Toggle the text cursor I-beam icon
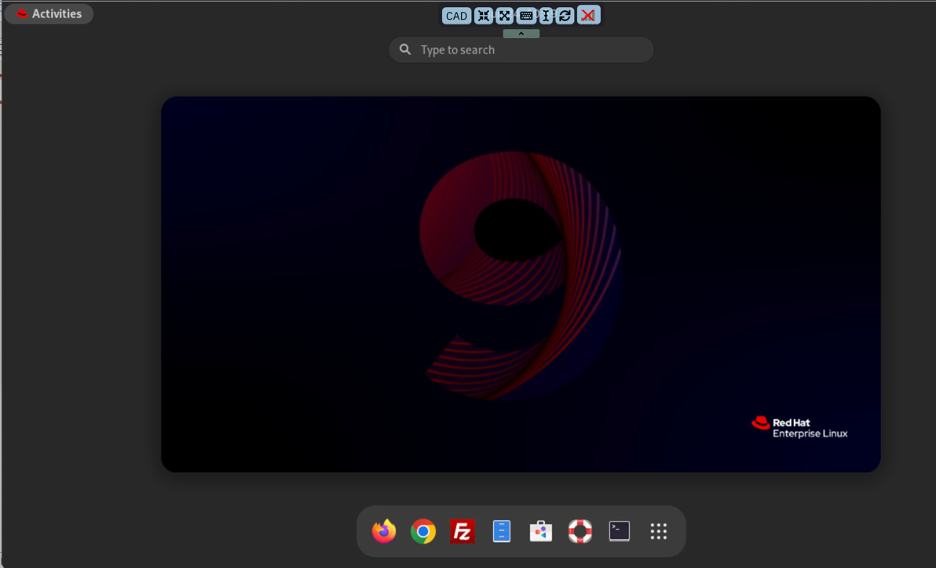Viewport: 936px width, 568px height. (x=546, y=16)
